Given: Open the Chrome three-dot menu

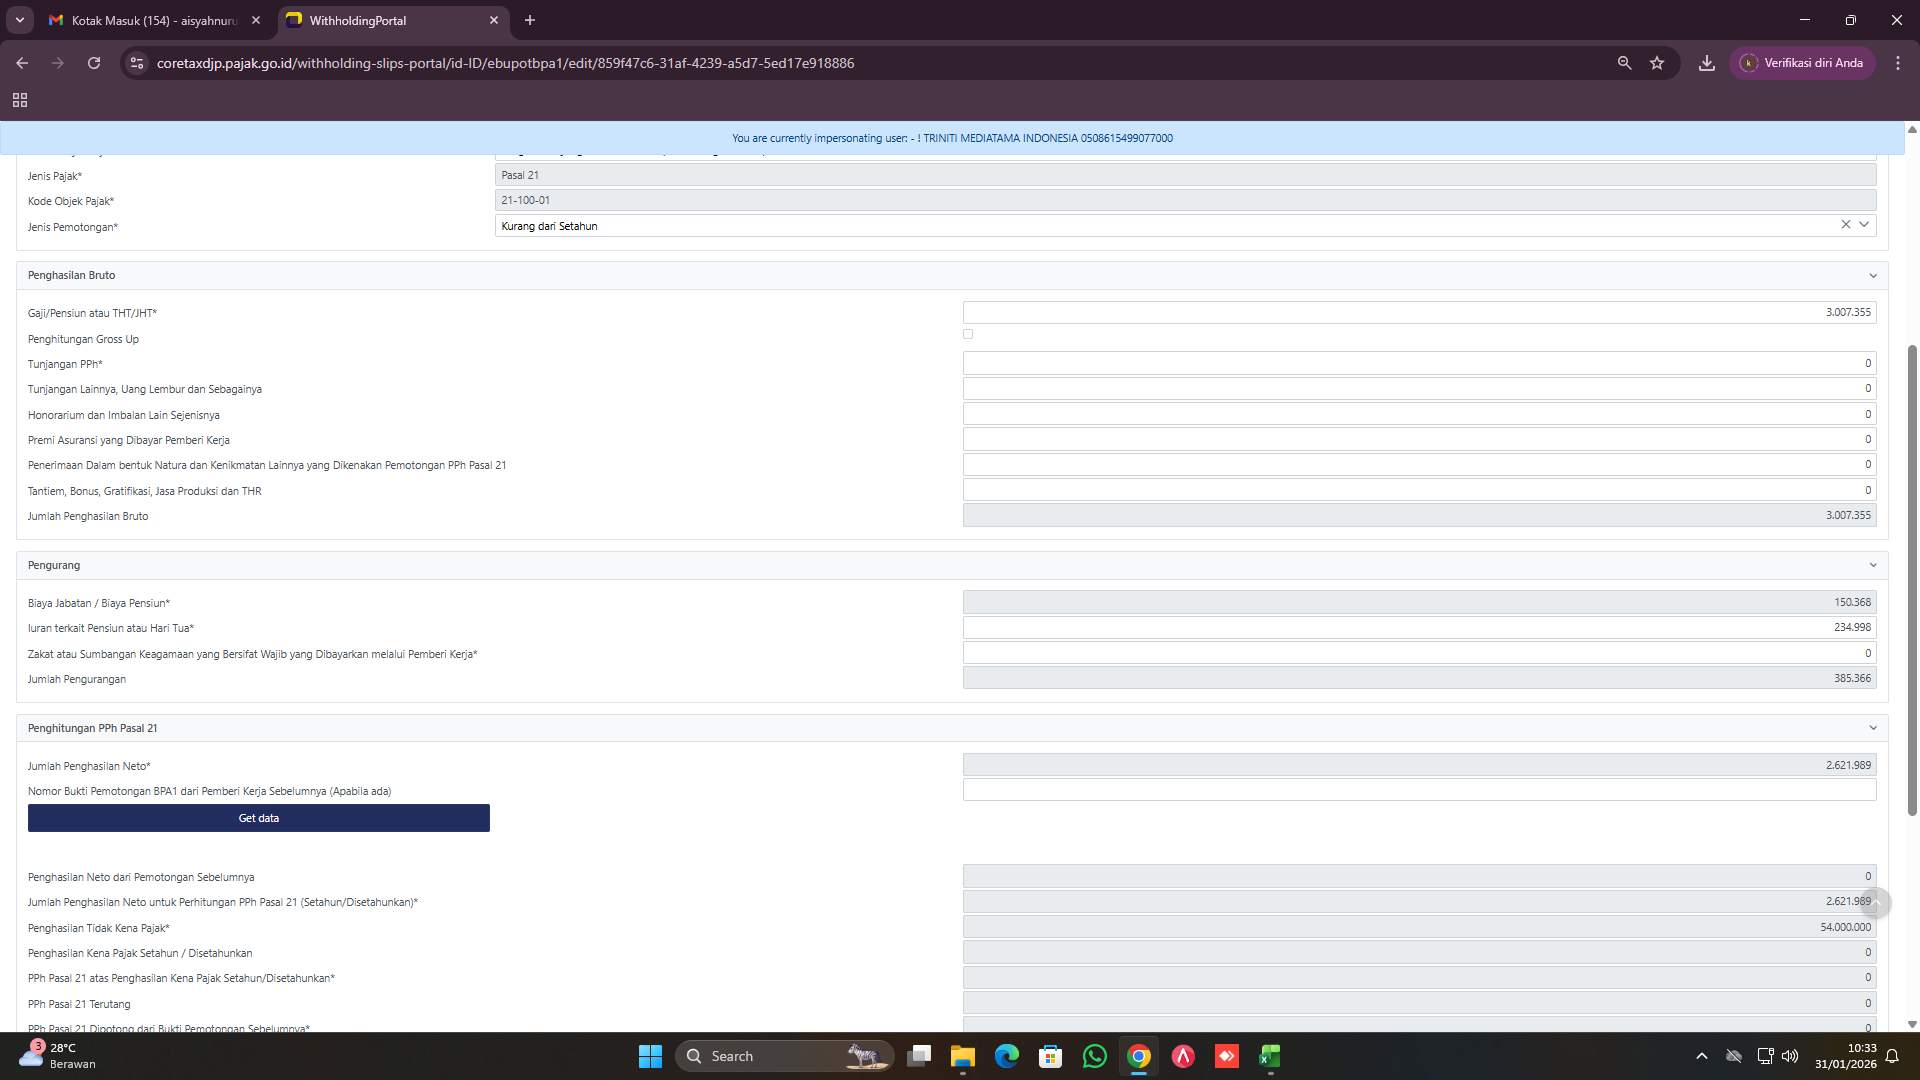Looking at the screenshot, I should pos(1898,62).
